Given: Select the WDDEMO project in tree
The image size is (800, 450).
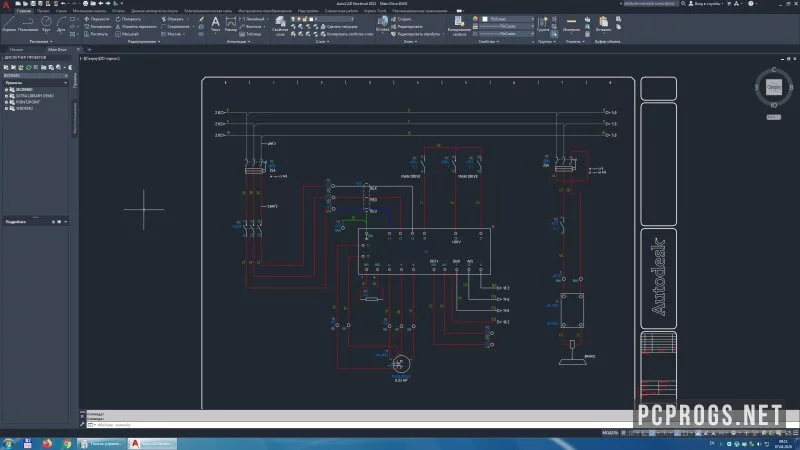Looking at the screenshot, I should pos(24,108).
